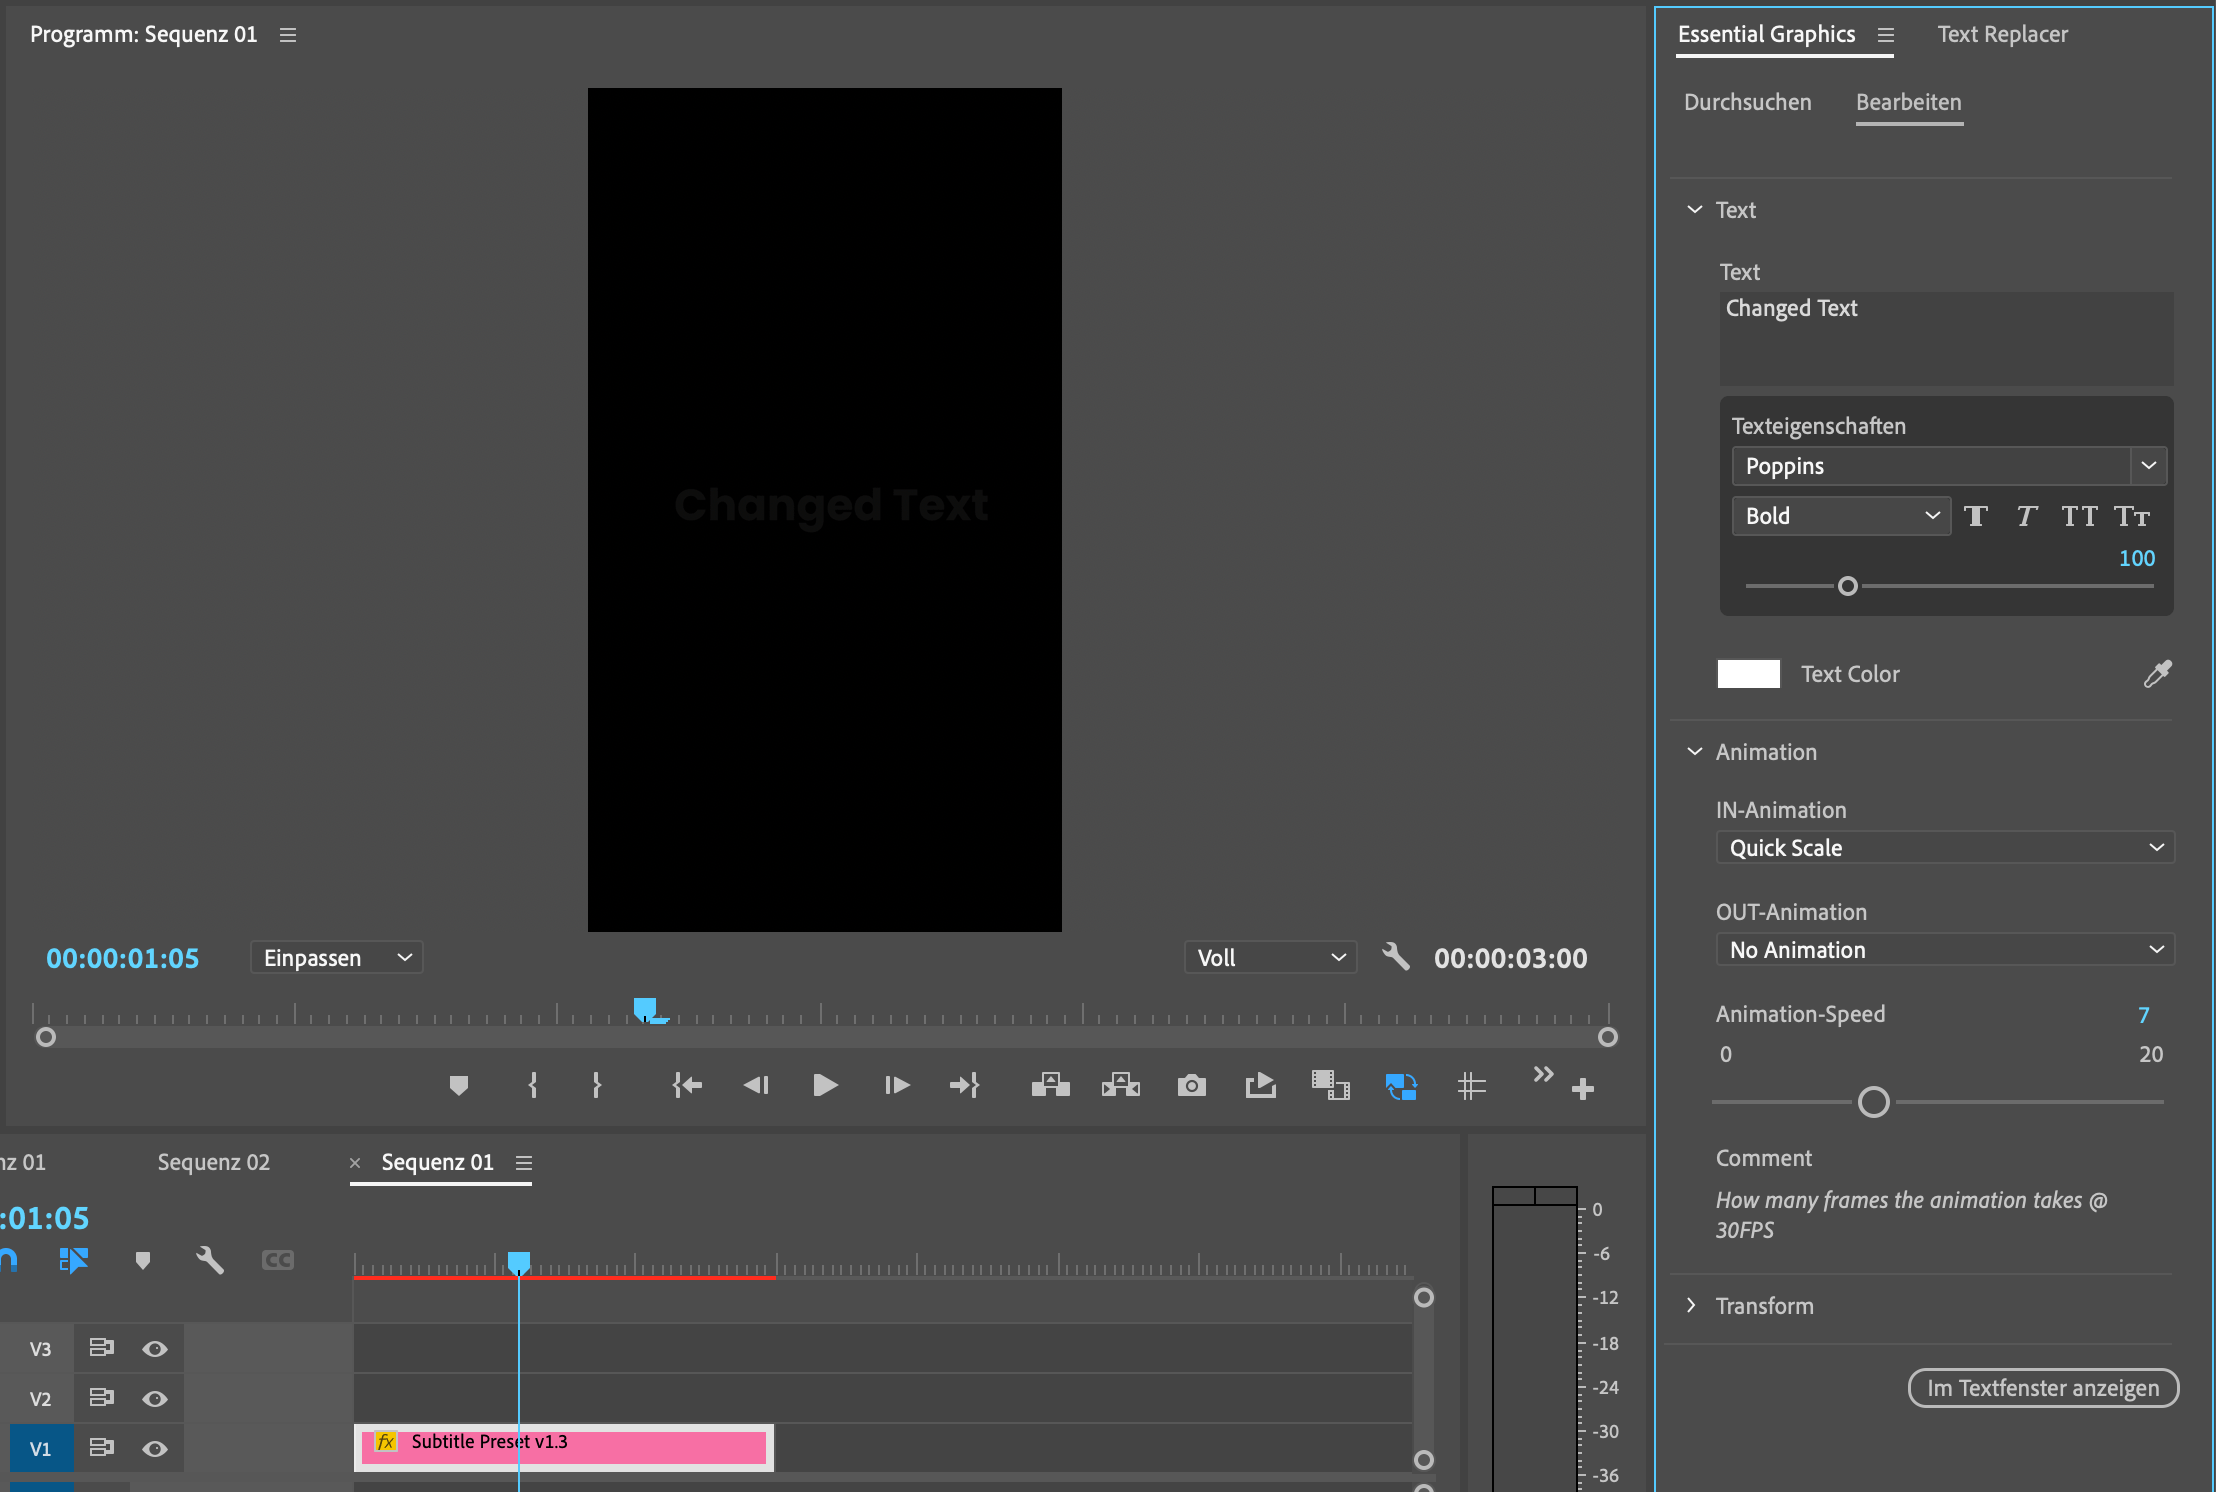Toggle All Caps text formatting
Viewport: 2216px width, 1492px height.
point(2080,516)
